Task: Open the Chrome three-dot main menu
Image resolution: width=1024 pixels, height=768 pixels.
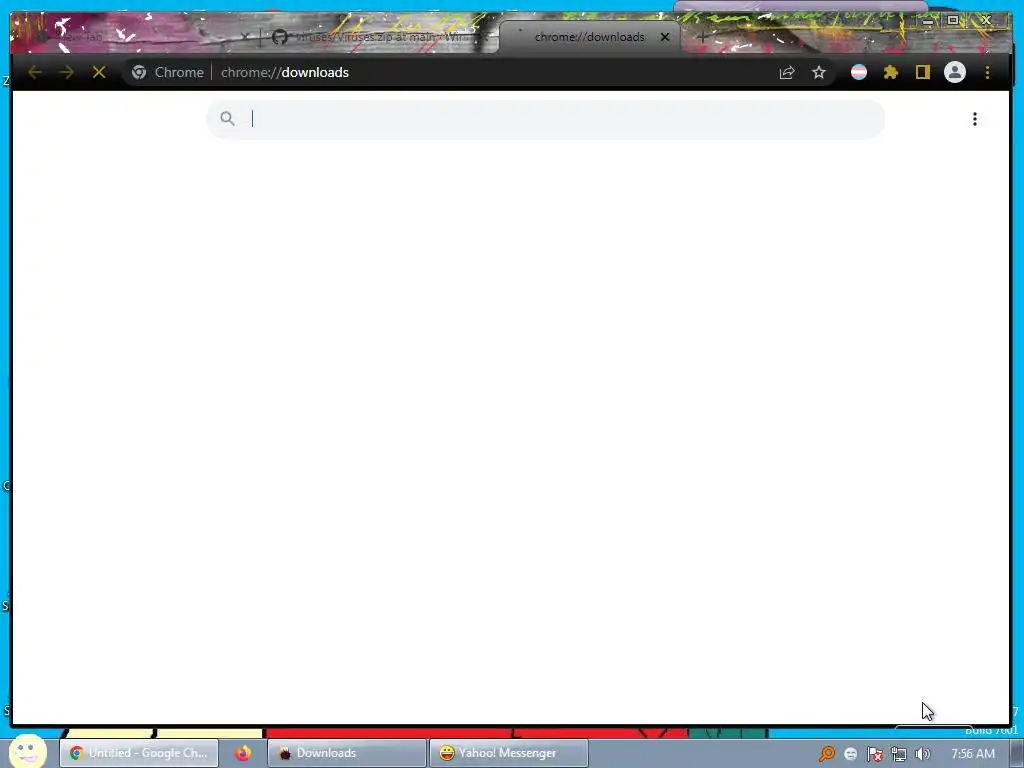Action: tap(987, 72)
